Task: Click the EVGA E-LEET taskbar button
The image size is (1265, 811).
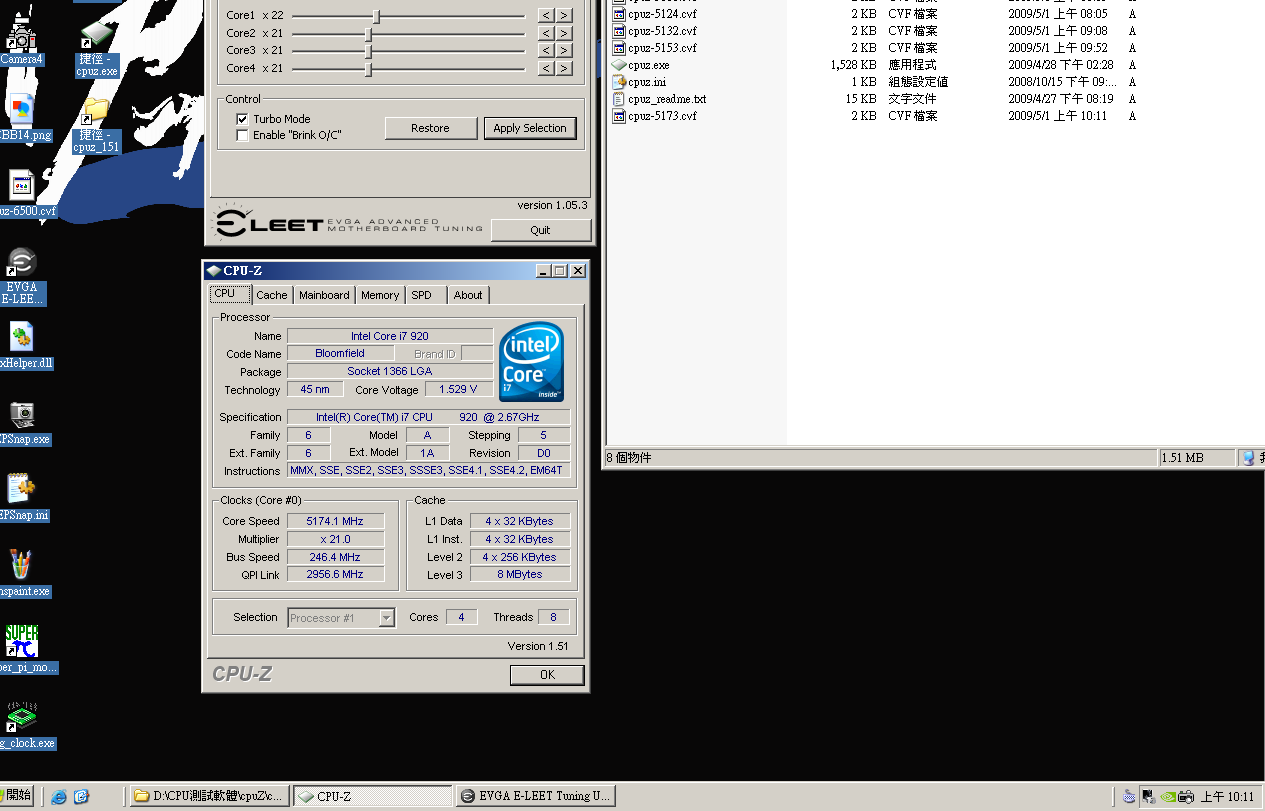Action: [535, 796]
